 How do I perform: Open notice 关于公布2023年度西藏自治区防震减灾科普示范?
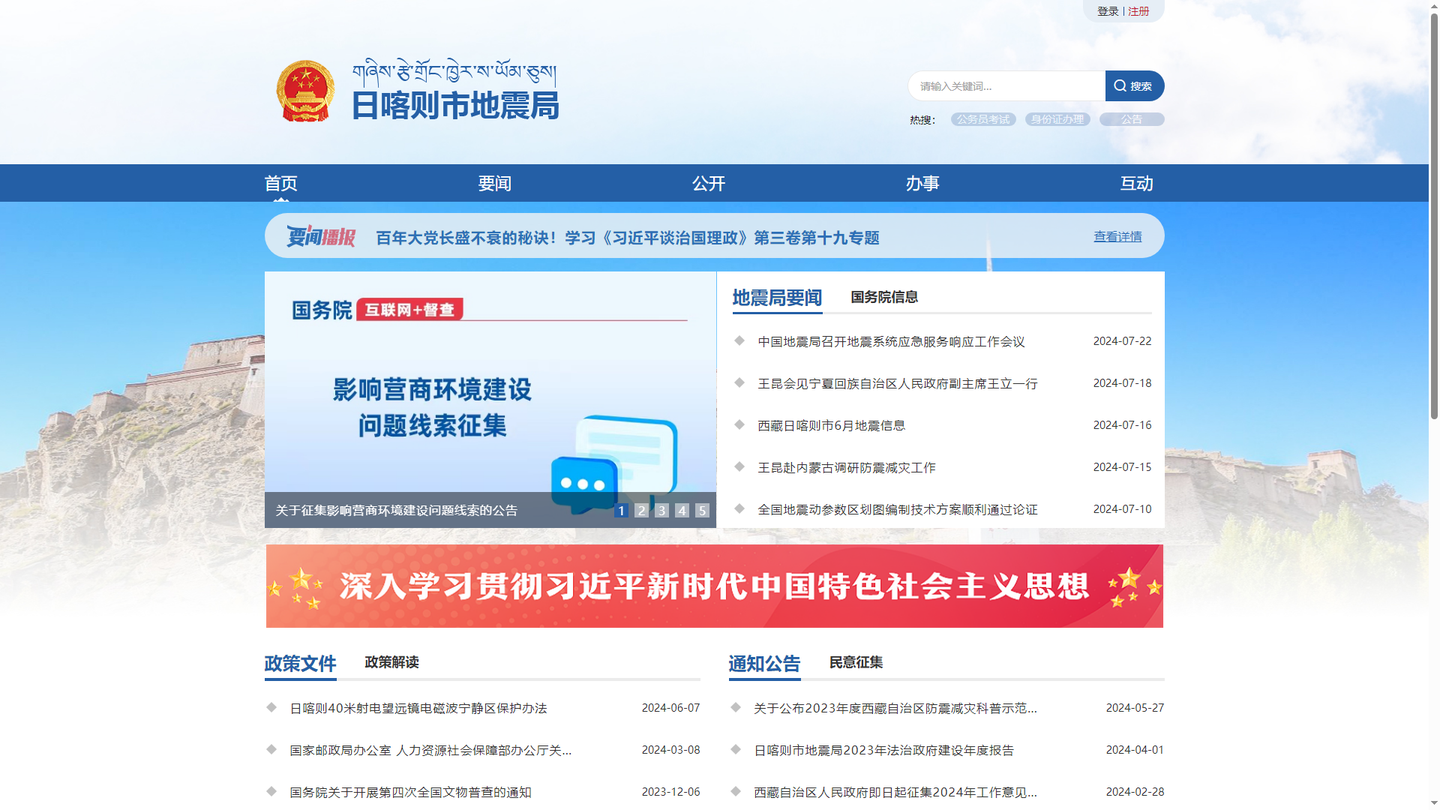[895, 708]
